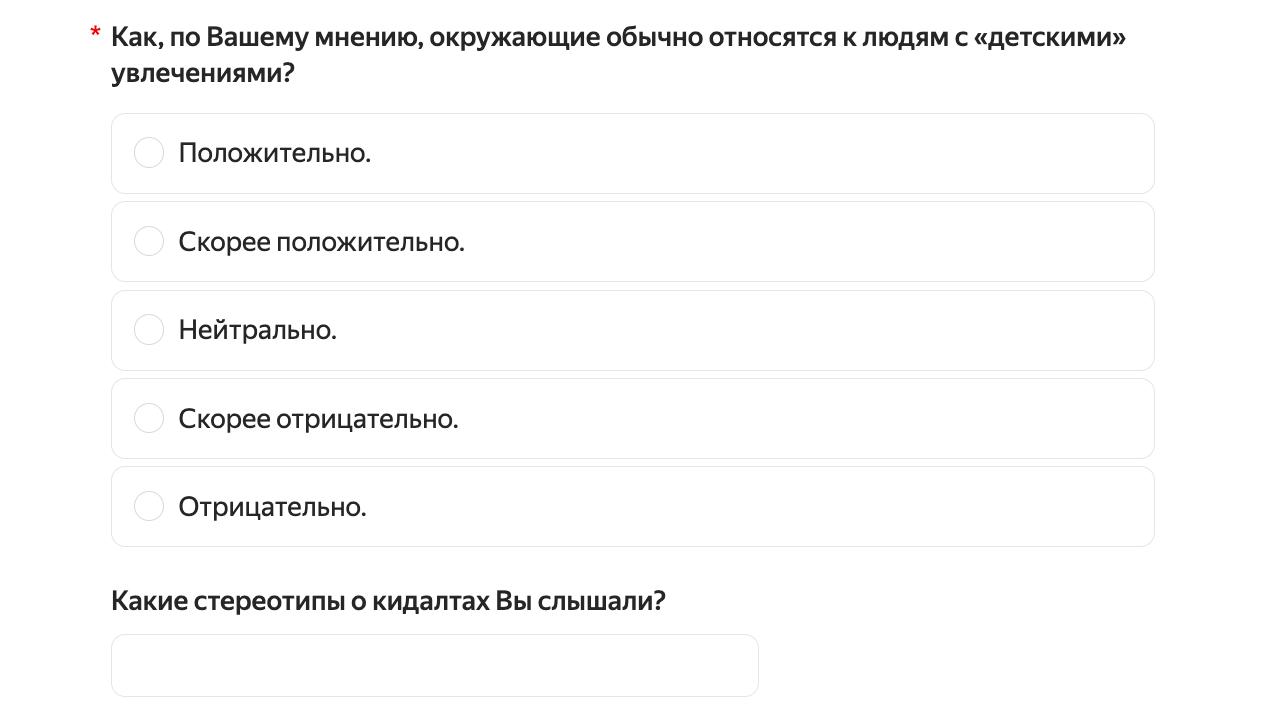Click the word 'увлечениями?' in the question heading

[203, 74]
